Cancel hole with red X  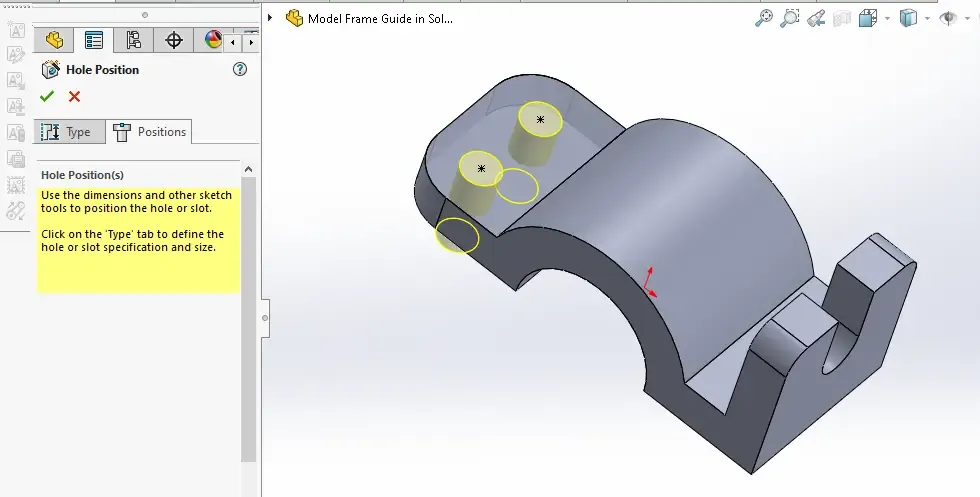(74, 96)
